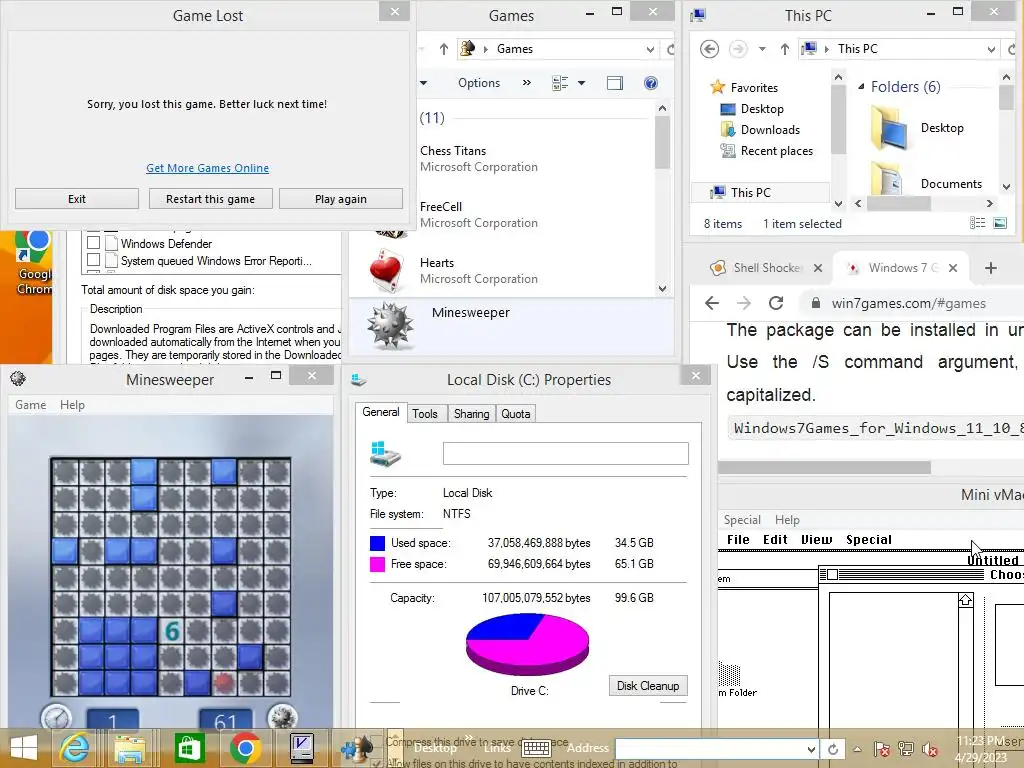This screenshot has width=1024, height=768.
Task: Switch to the Windows 7 Games Chrome tab
Action: coord(901,268)
